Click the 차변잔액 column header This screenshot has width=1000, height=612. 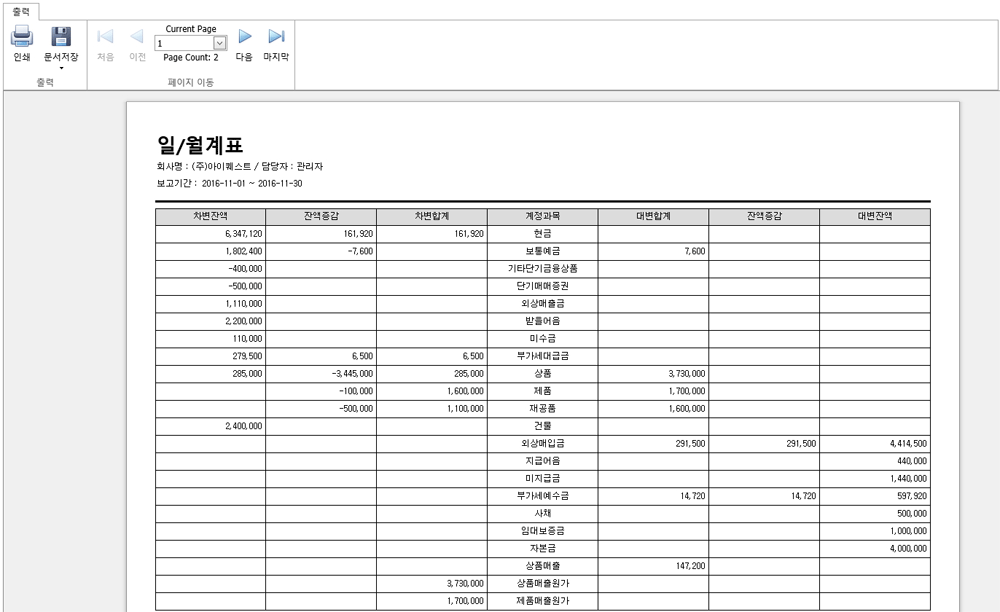pyautogui.click(x=210, y=216)
